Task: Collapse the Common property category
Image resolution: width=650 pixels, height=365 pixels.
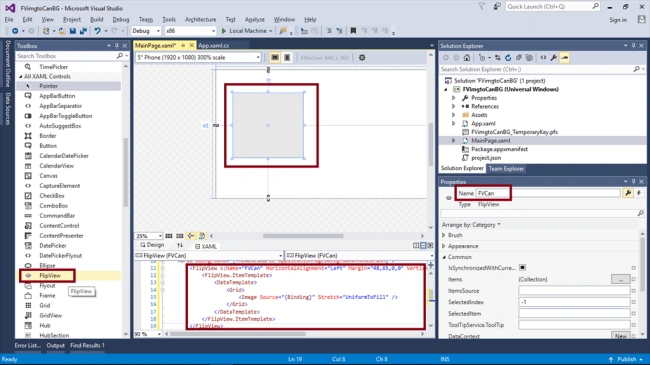Action: click(444, 257)
